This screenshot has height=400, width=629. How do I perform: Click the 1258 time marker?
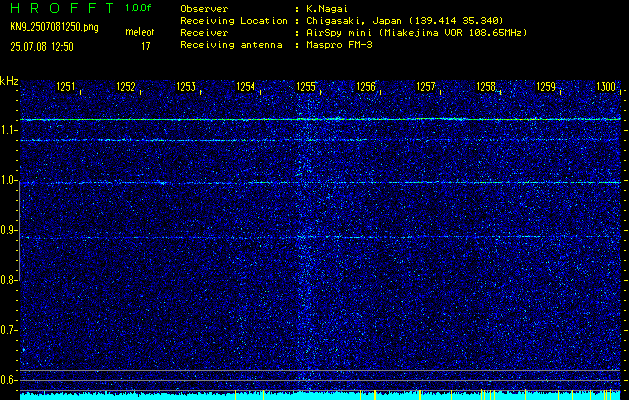point(486,87)
